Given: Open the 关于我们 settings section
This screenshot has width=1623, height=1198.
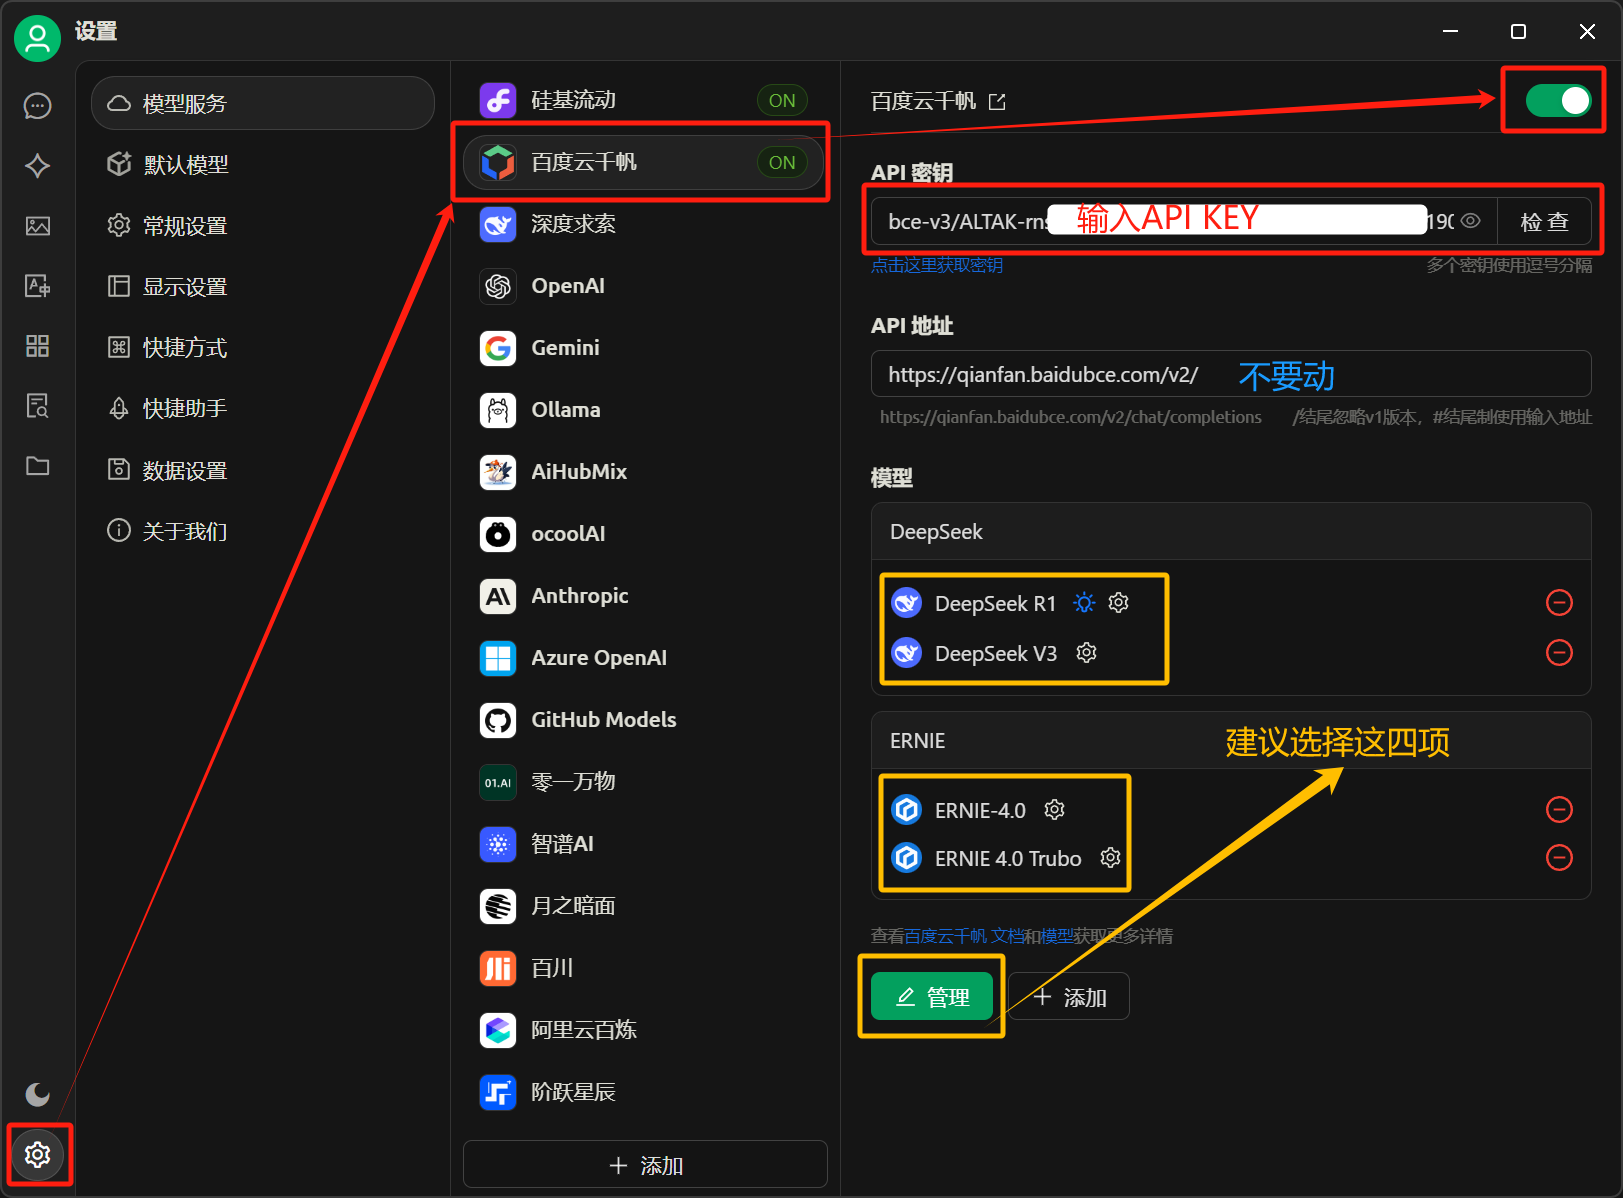Looking at the screenshot, I should tap(263, 531).
